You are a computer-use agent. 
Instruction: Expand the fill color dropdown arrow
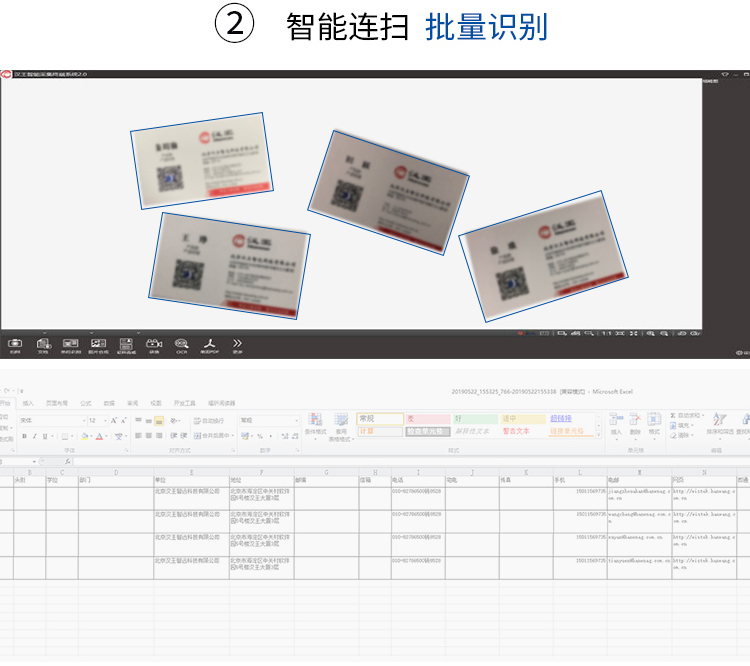click(91, 436)
